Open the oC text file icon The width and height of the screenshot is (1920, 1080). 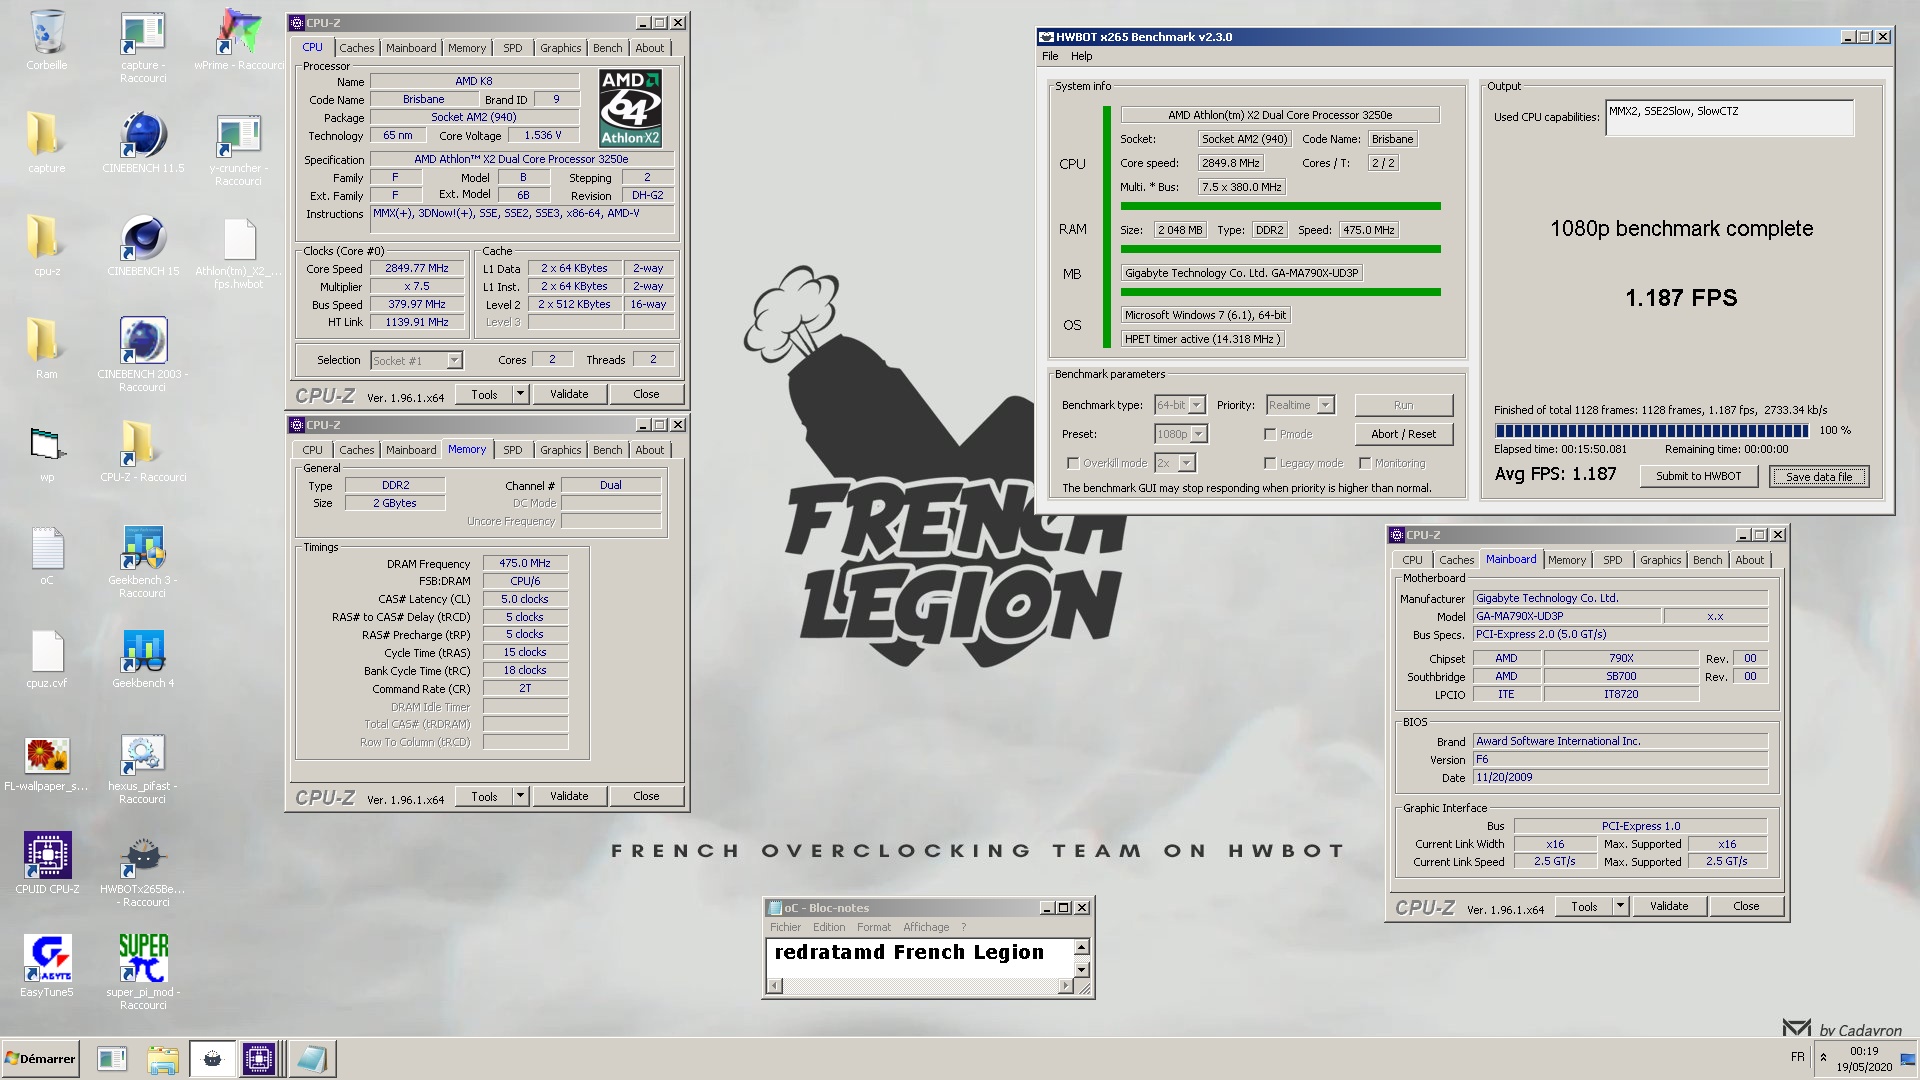(46, 549)
